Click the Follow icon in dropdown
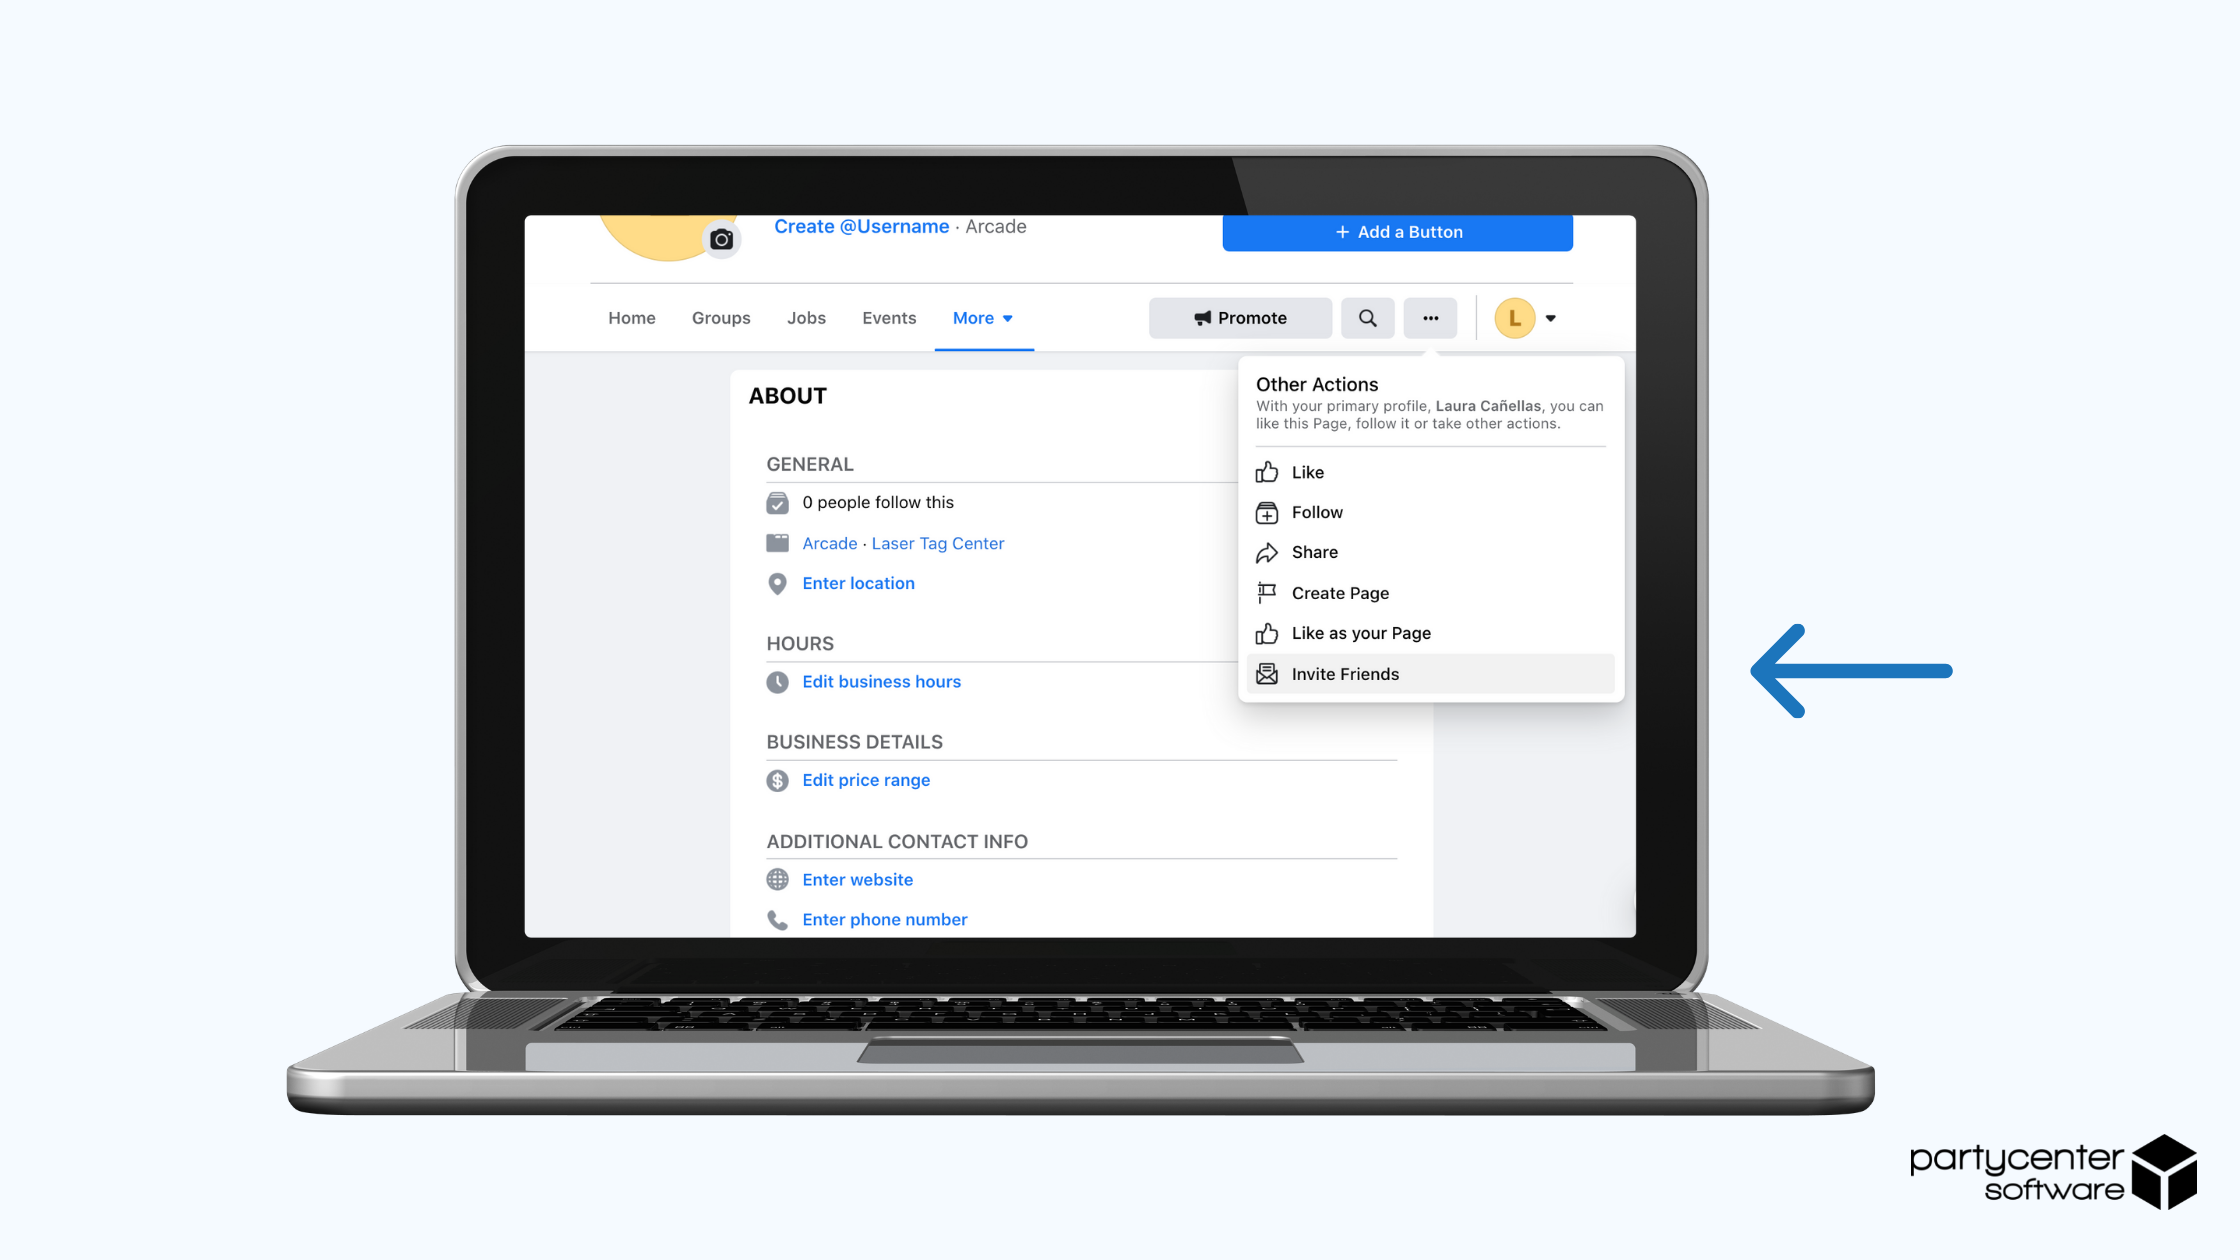Viewport: 2240px width, 1260px height. click(x=1268, y=512)
